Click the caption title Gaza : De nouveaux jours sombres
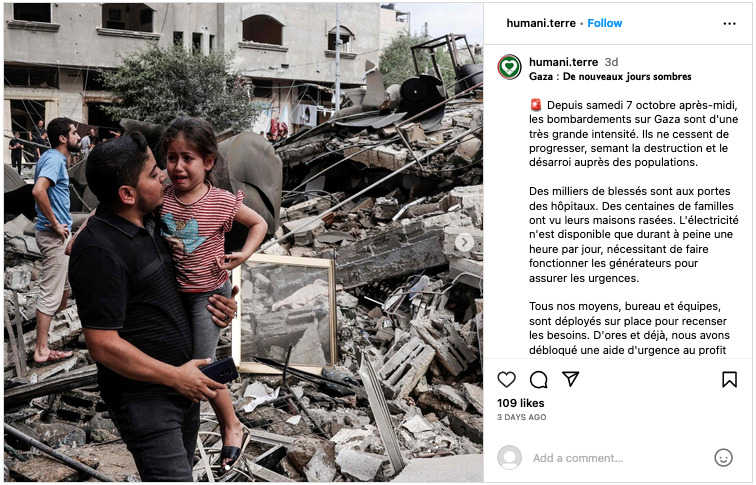 click(610, 77)
